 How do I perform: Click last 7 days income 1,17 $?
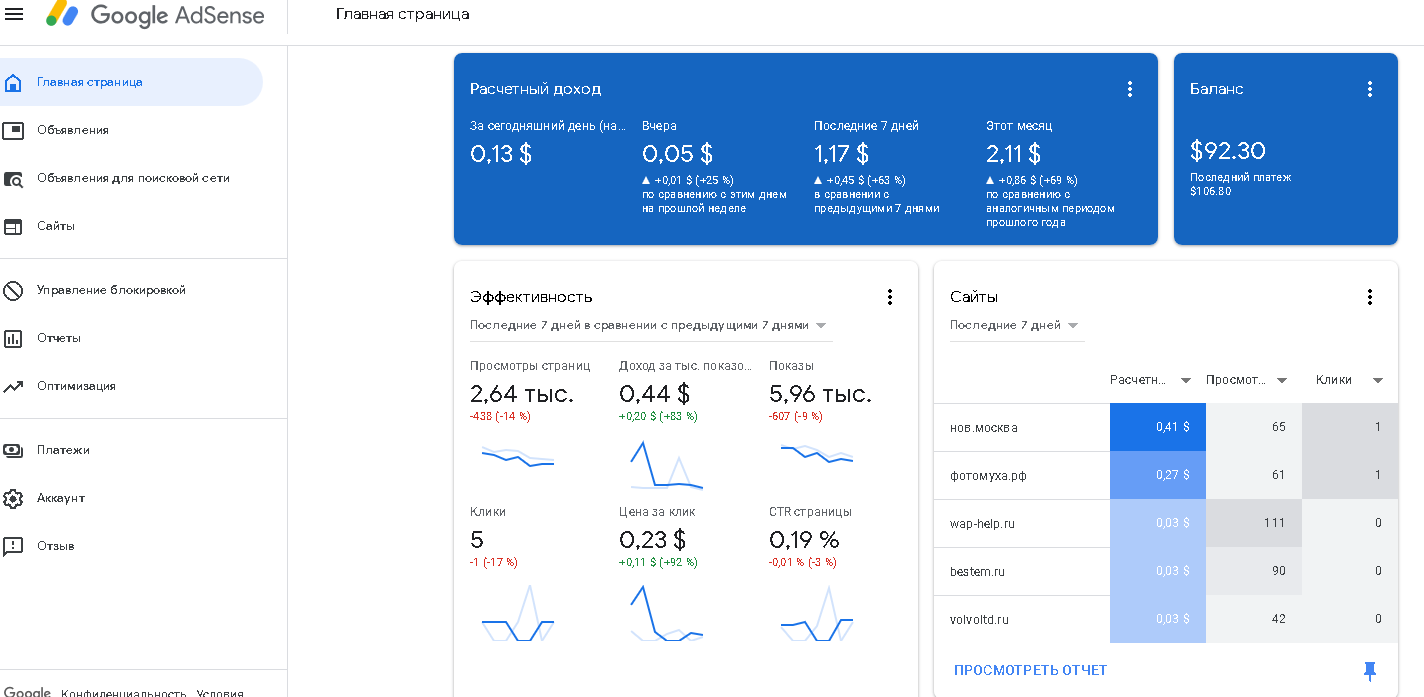(841, 153)
